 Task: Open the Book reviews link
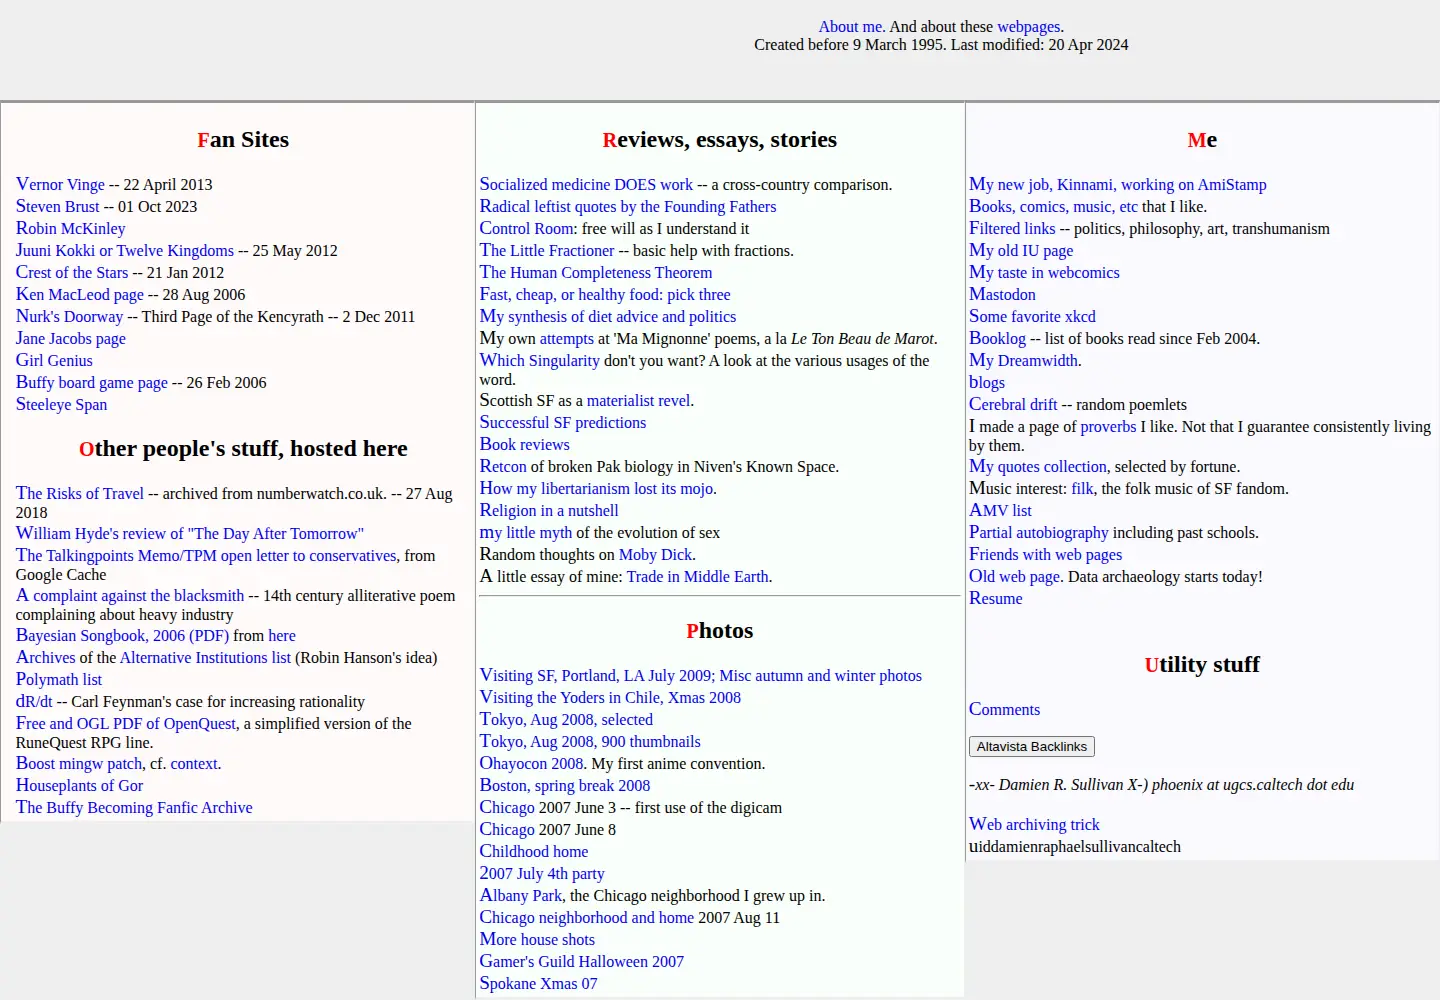(x=525, y=444)
